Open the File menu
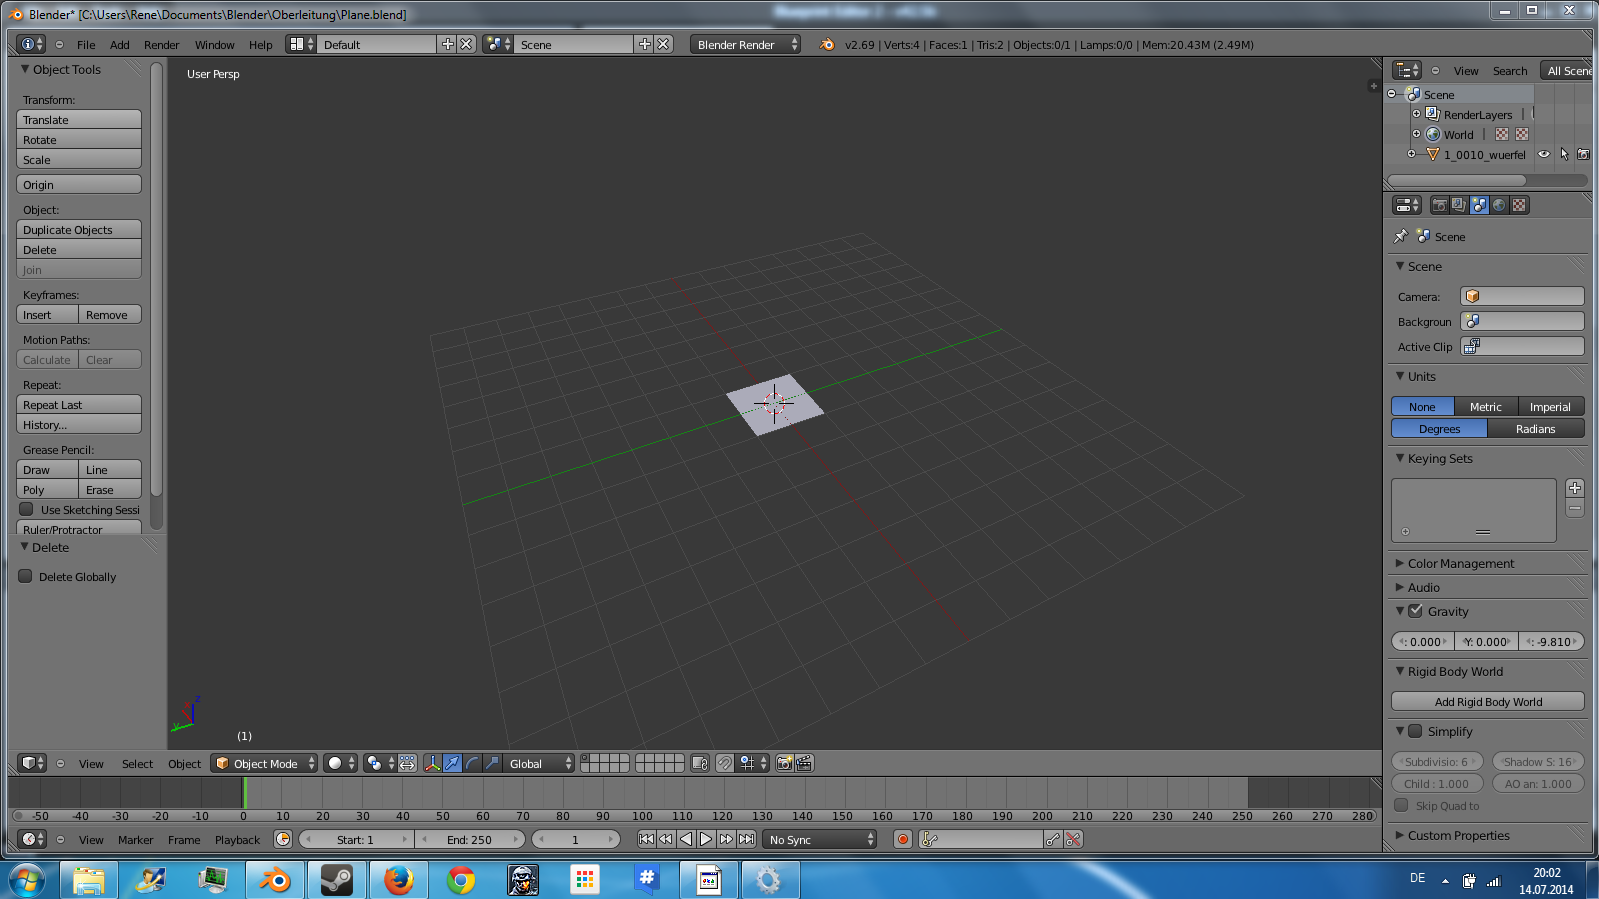 86,44
